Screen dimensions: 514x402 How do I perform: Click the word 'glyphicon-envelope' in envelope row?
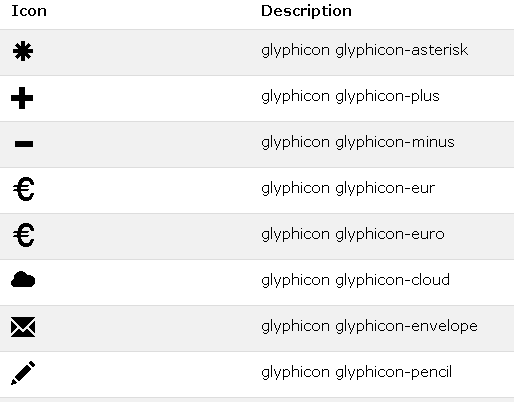click(407, 327)
